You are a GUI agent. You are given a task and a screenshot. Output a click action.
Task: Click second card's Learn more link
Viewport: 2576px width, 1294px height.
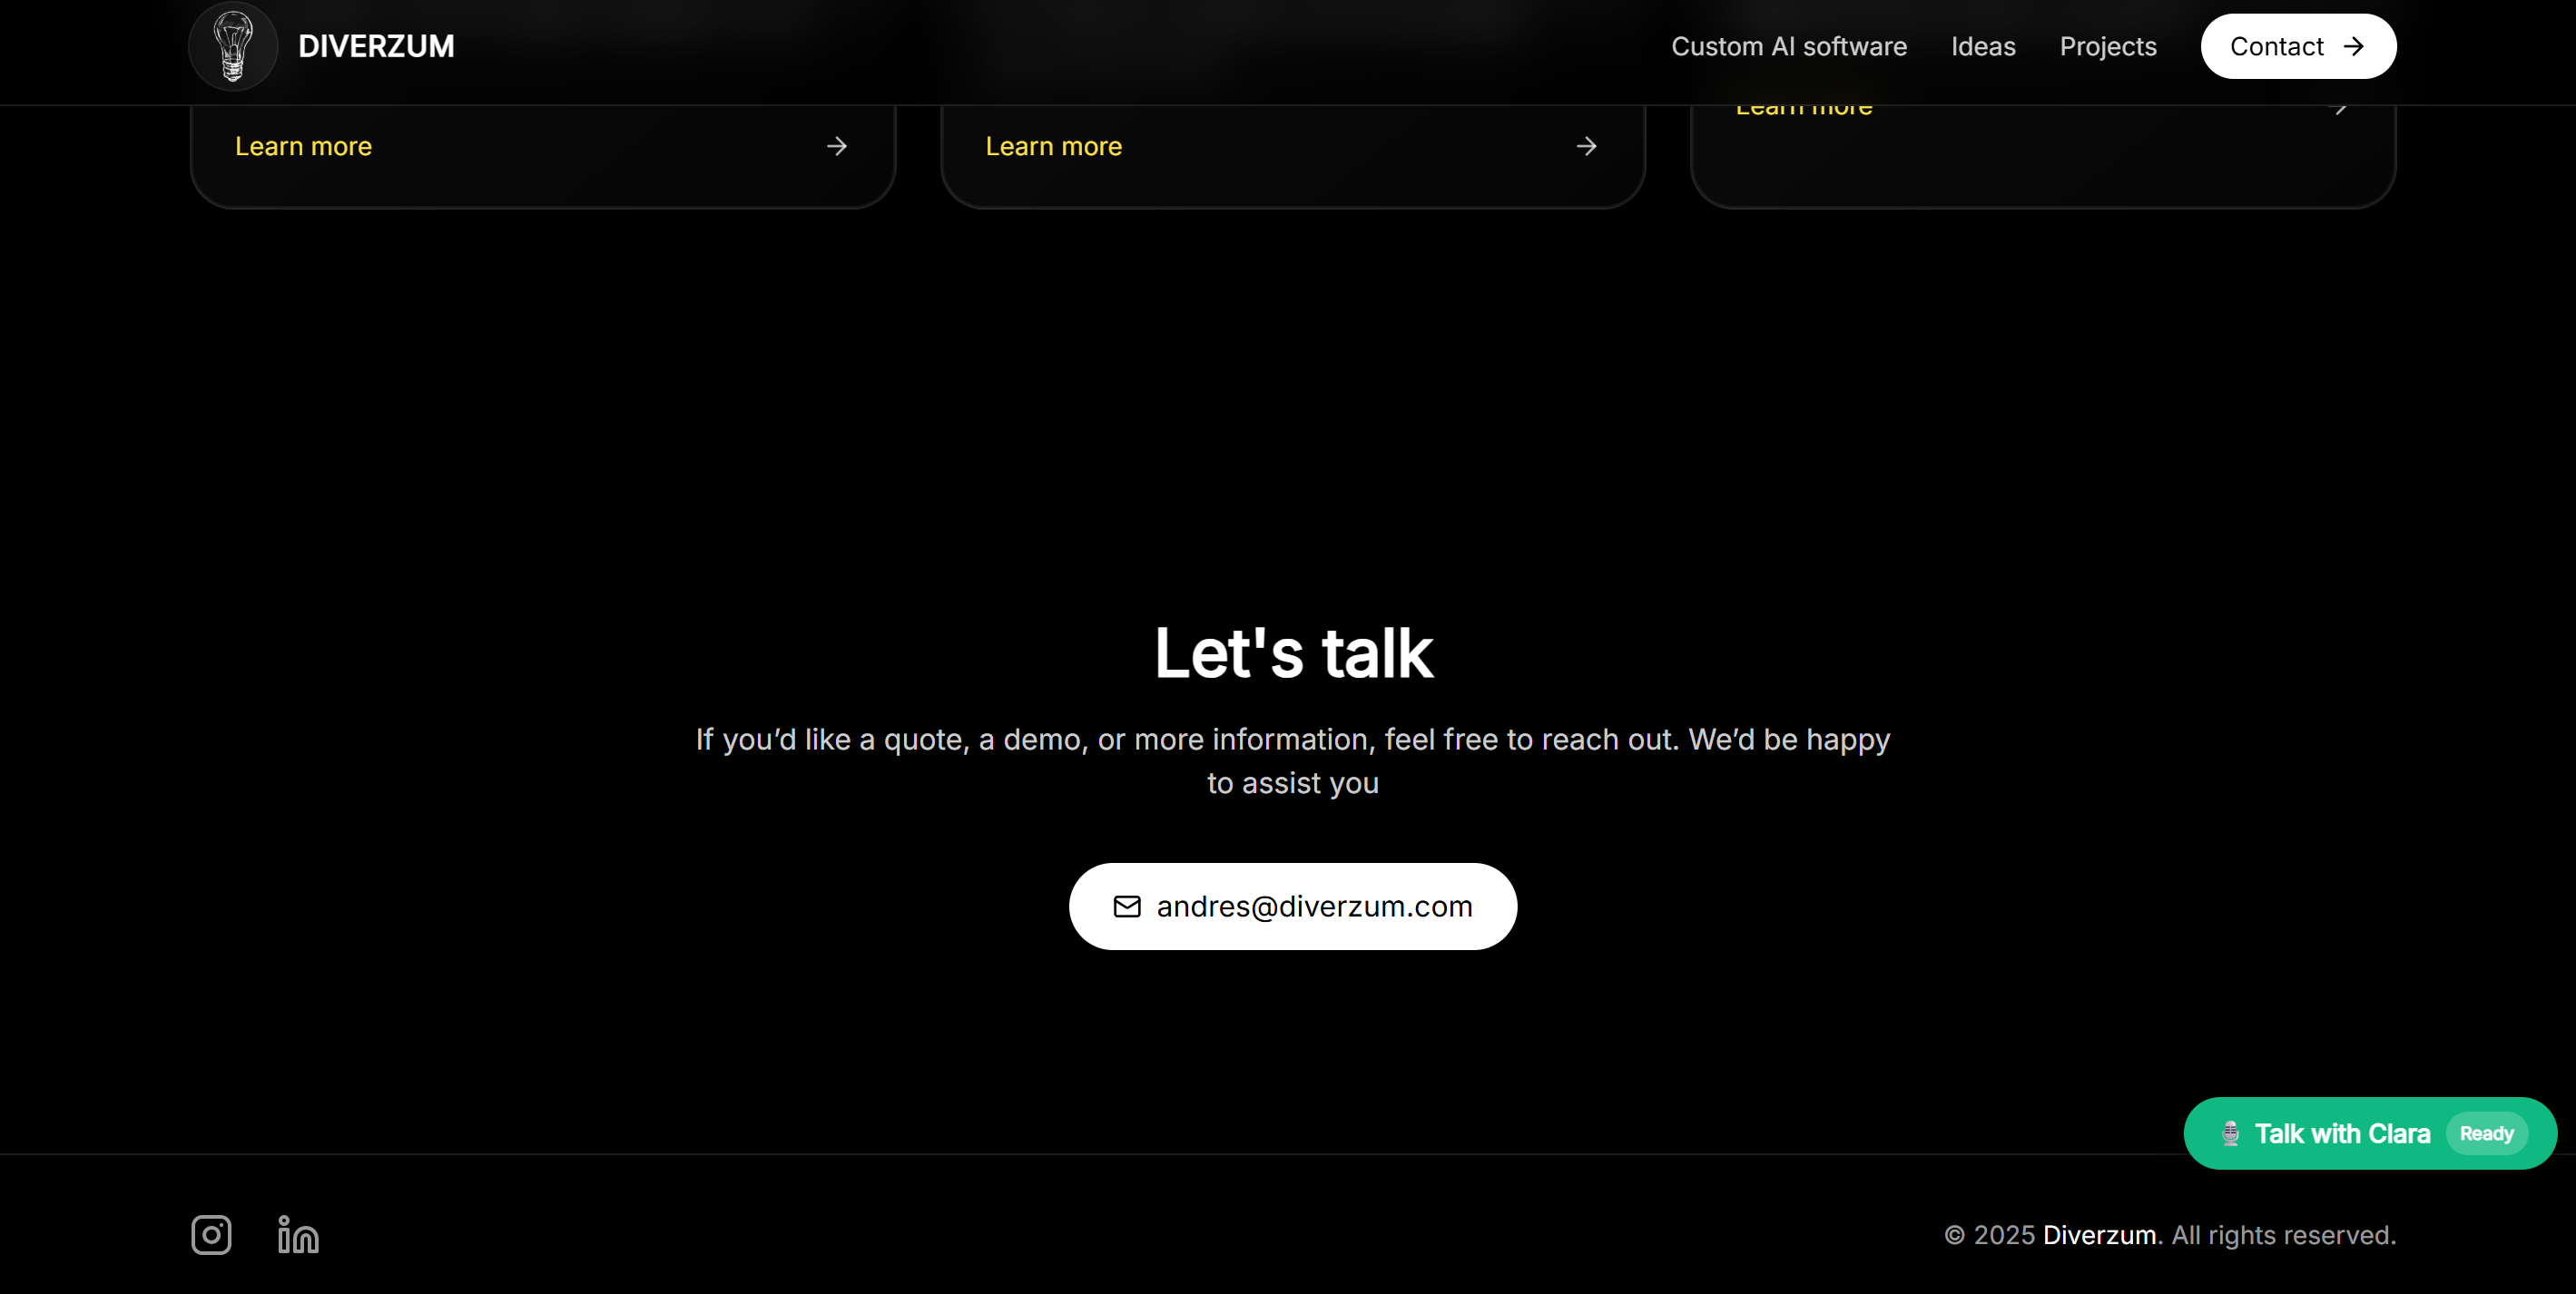[1053, 147]
